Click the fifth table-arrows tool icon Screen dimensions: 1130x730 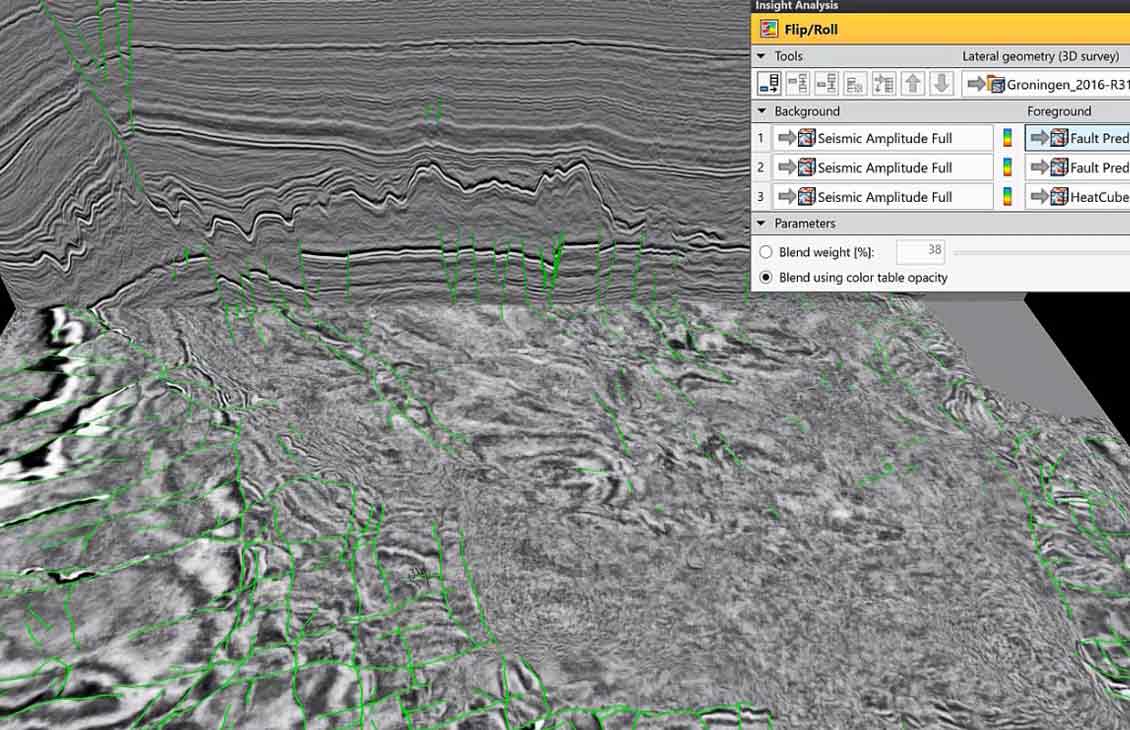click(884, 84)
